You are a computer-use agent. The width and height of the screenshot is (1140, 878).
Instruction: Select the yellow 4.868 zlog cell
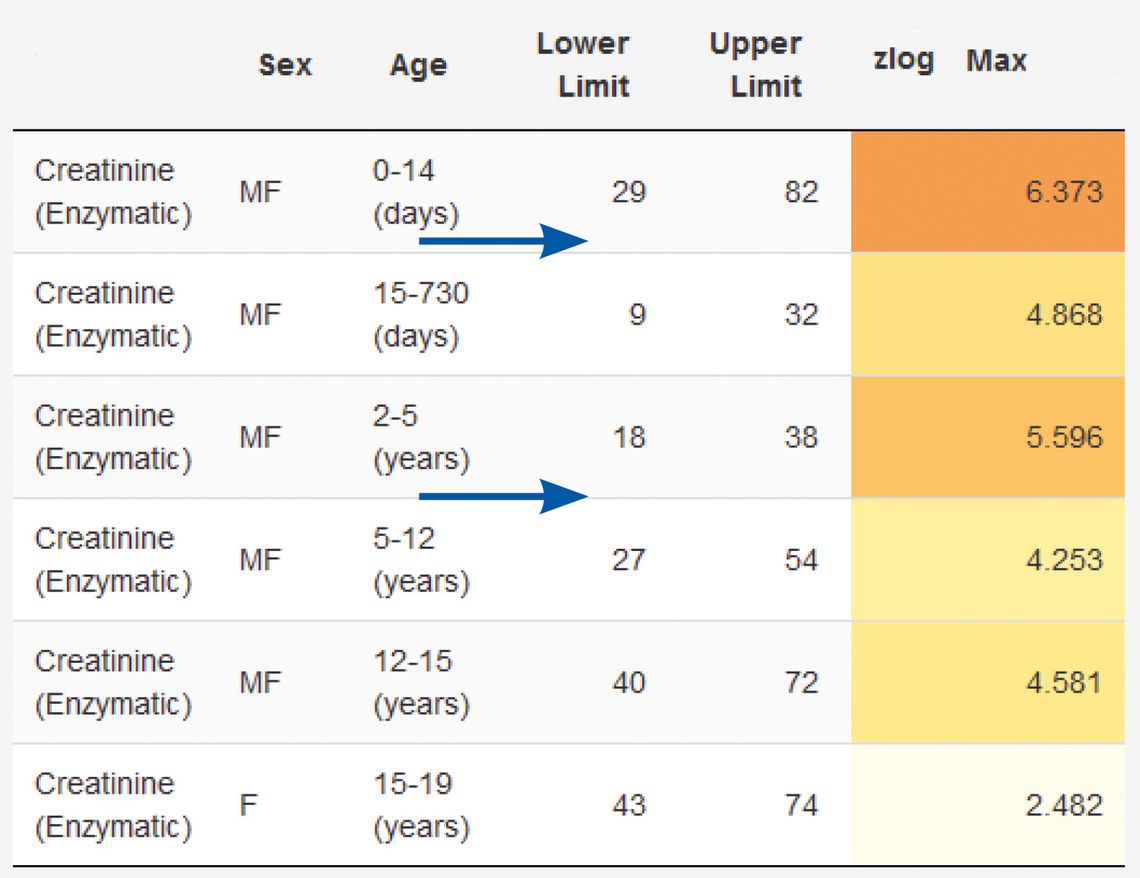pos(987,315)
